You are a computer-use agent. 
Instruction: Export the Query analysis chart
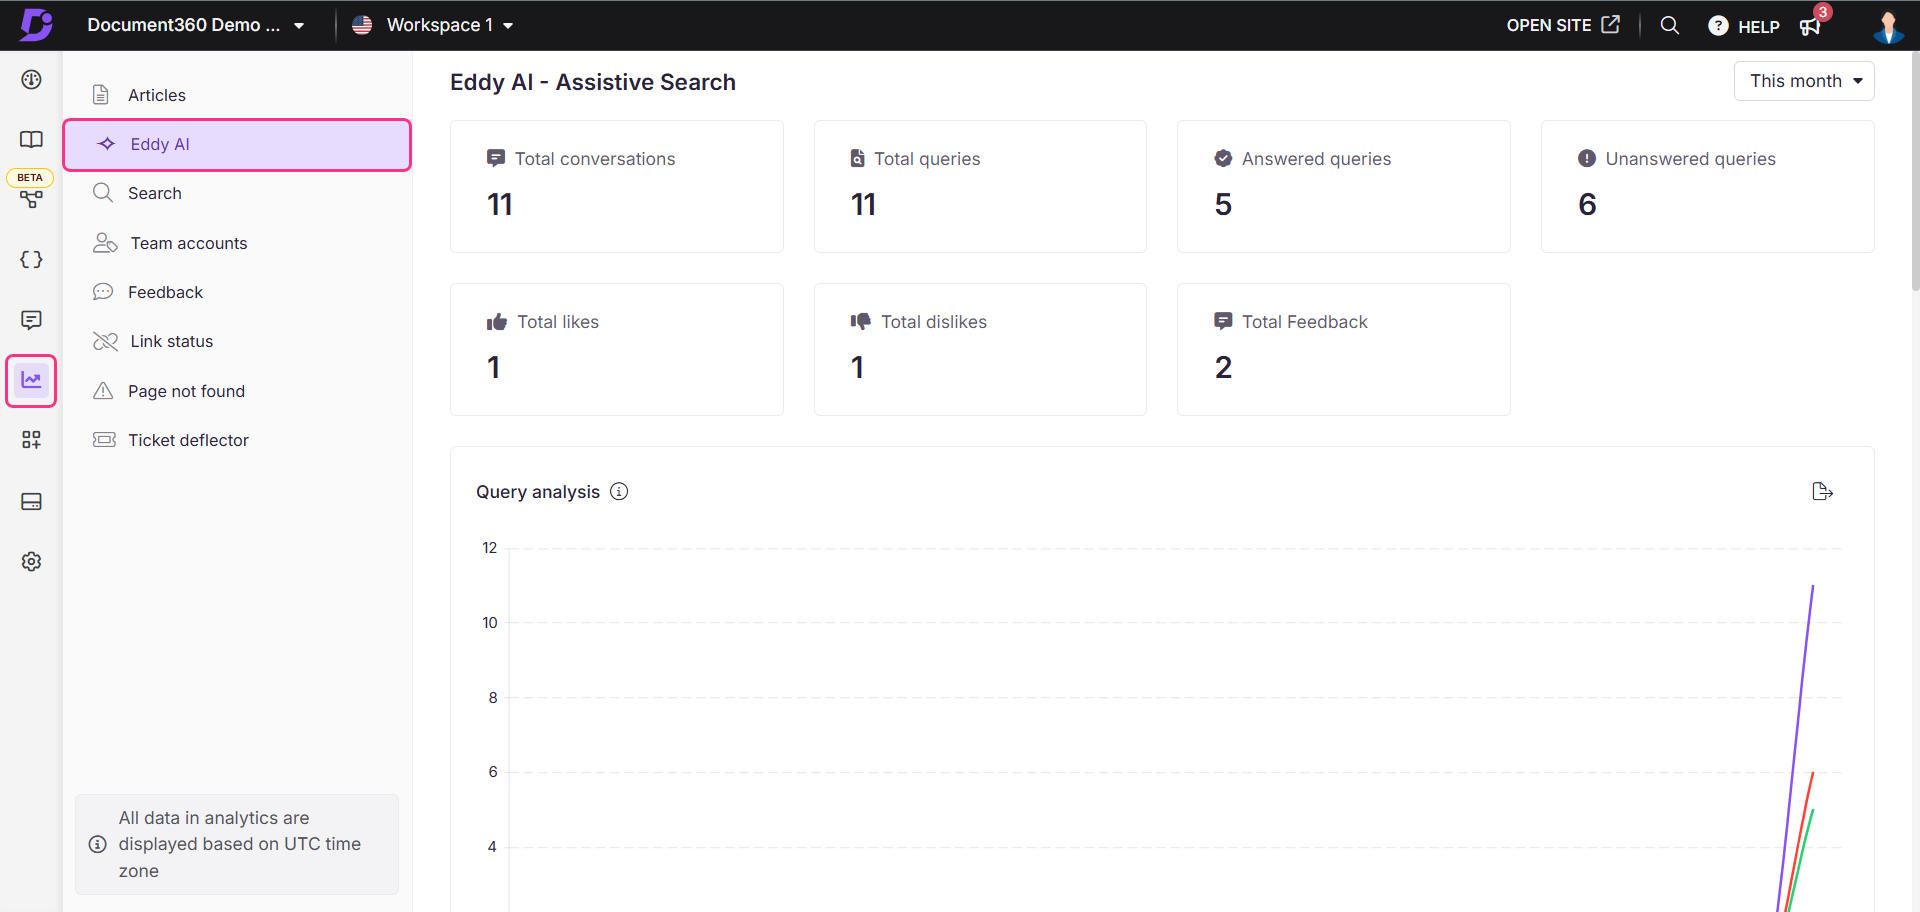click(x=1822, y=491)
